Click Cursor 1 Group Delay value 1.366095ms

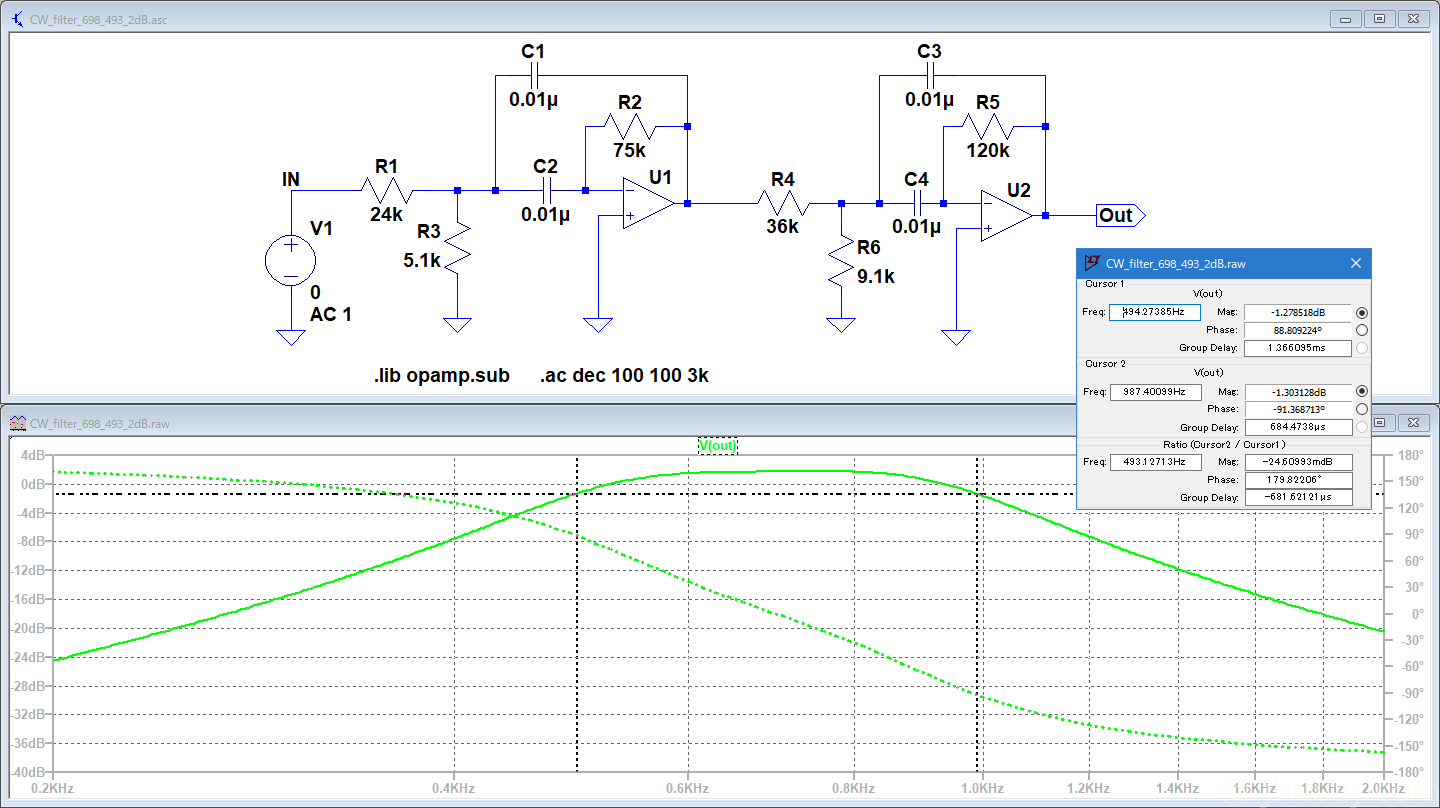pyautogui.click(x=1298, y=348)
